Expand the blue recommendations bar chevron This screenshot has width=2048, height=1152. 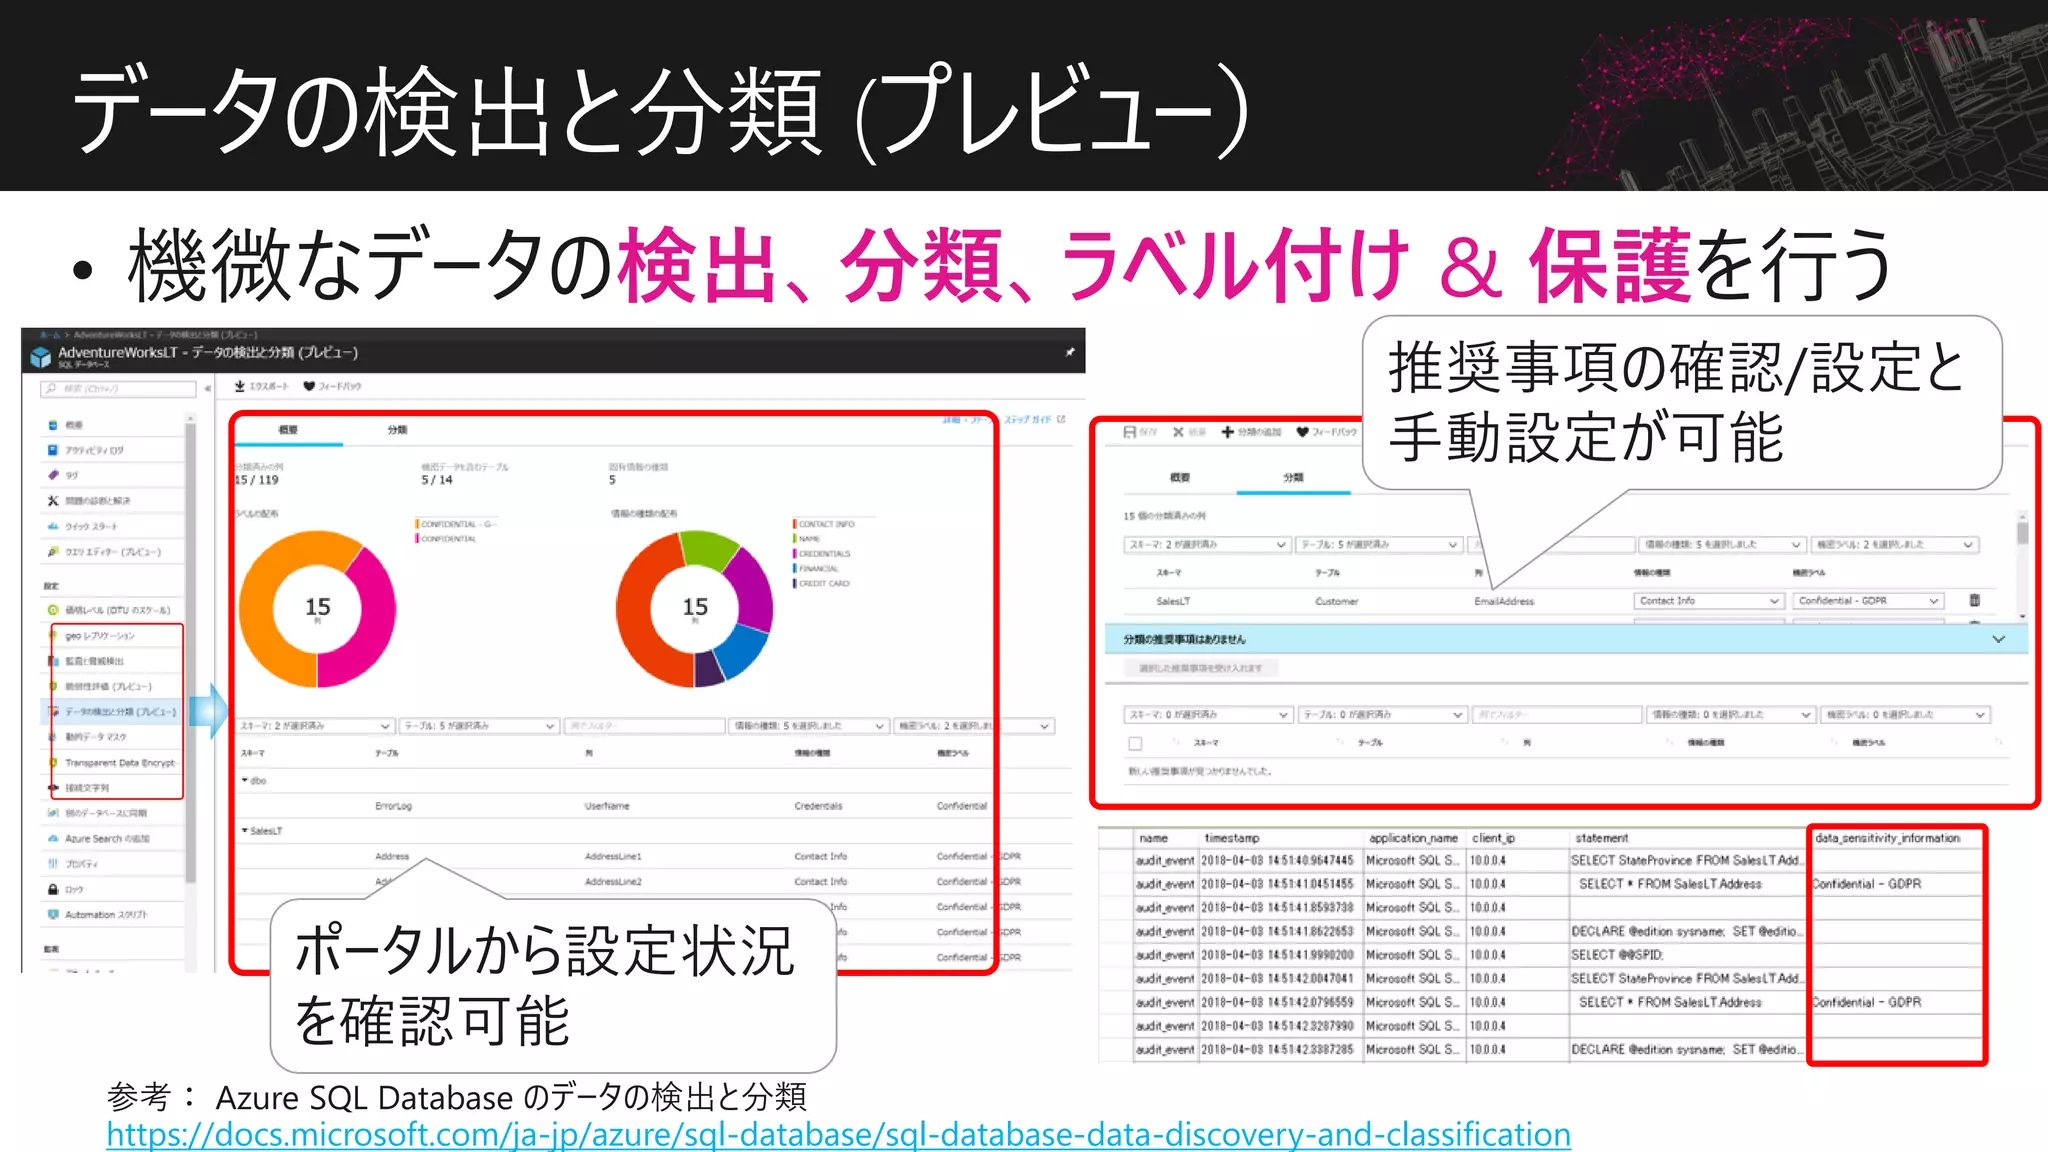pos(1999,639)
